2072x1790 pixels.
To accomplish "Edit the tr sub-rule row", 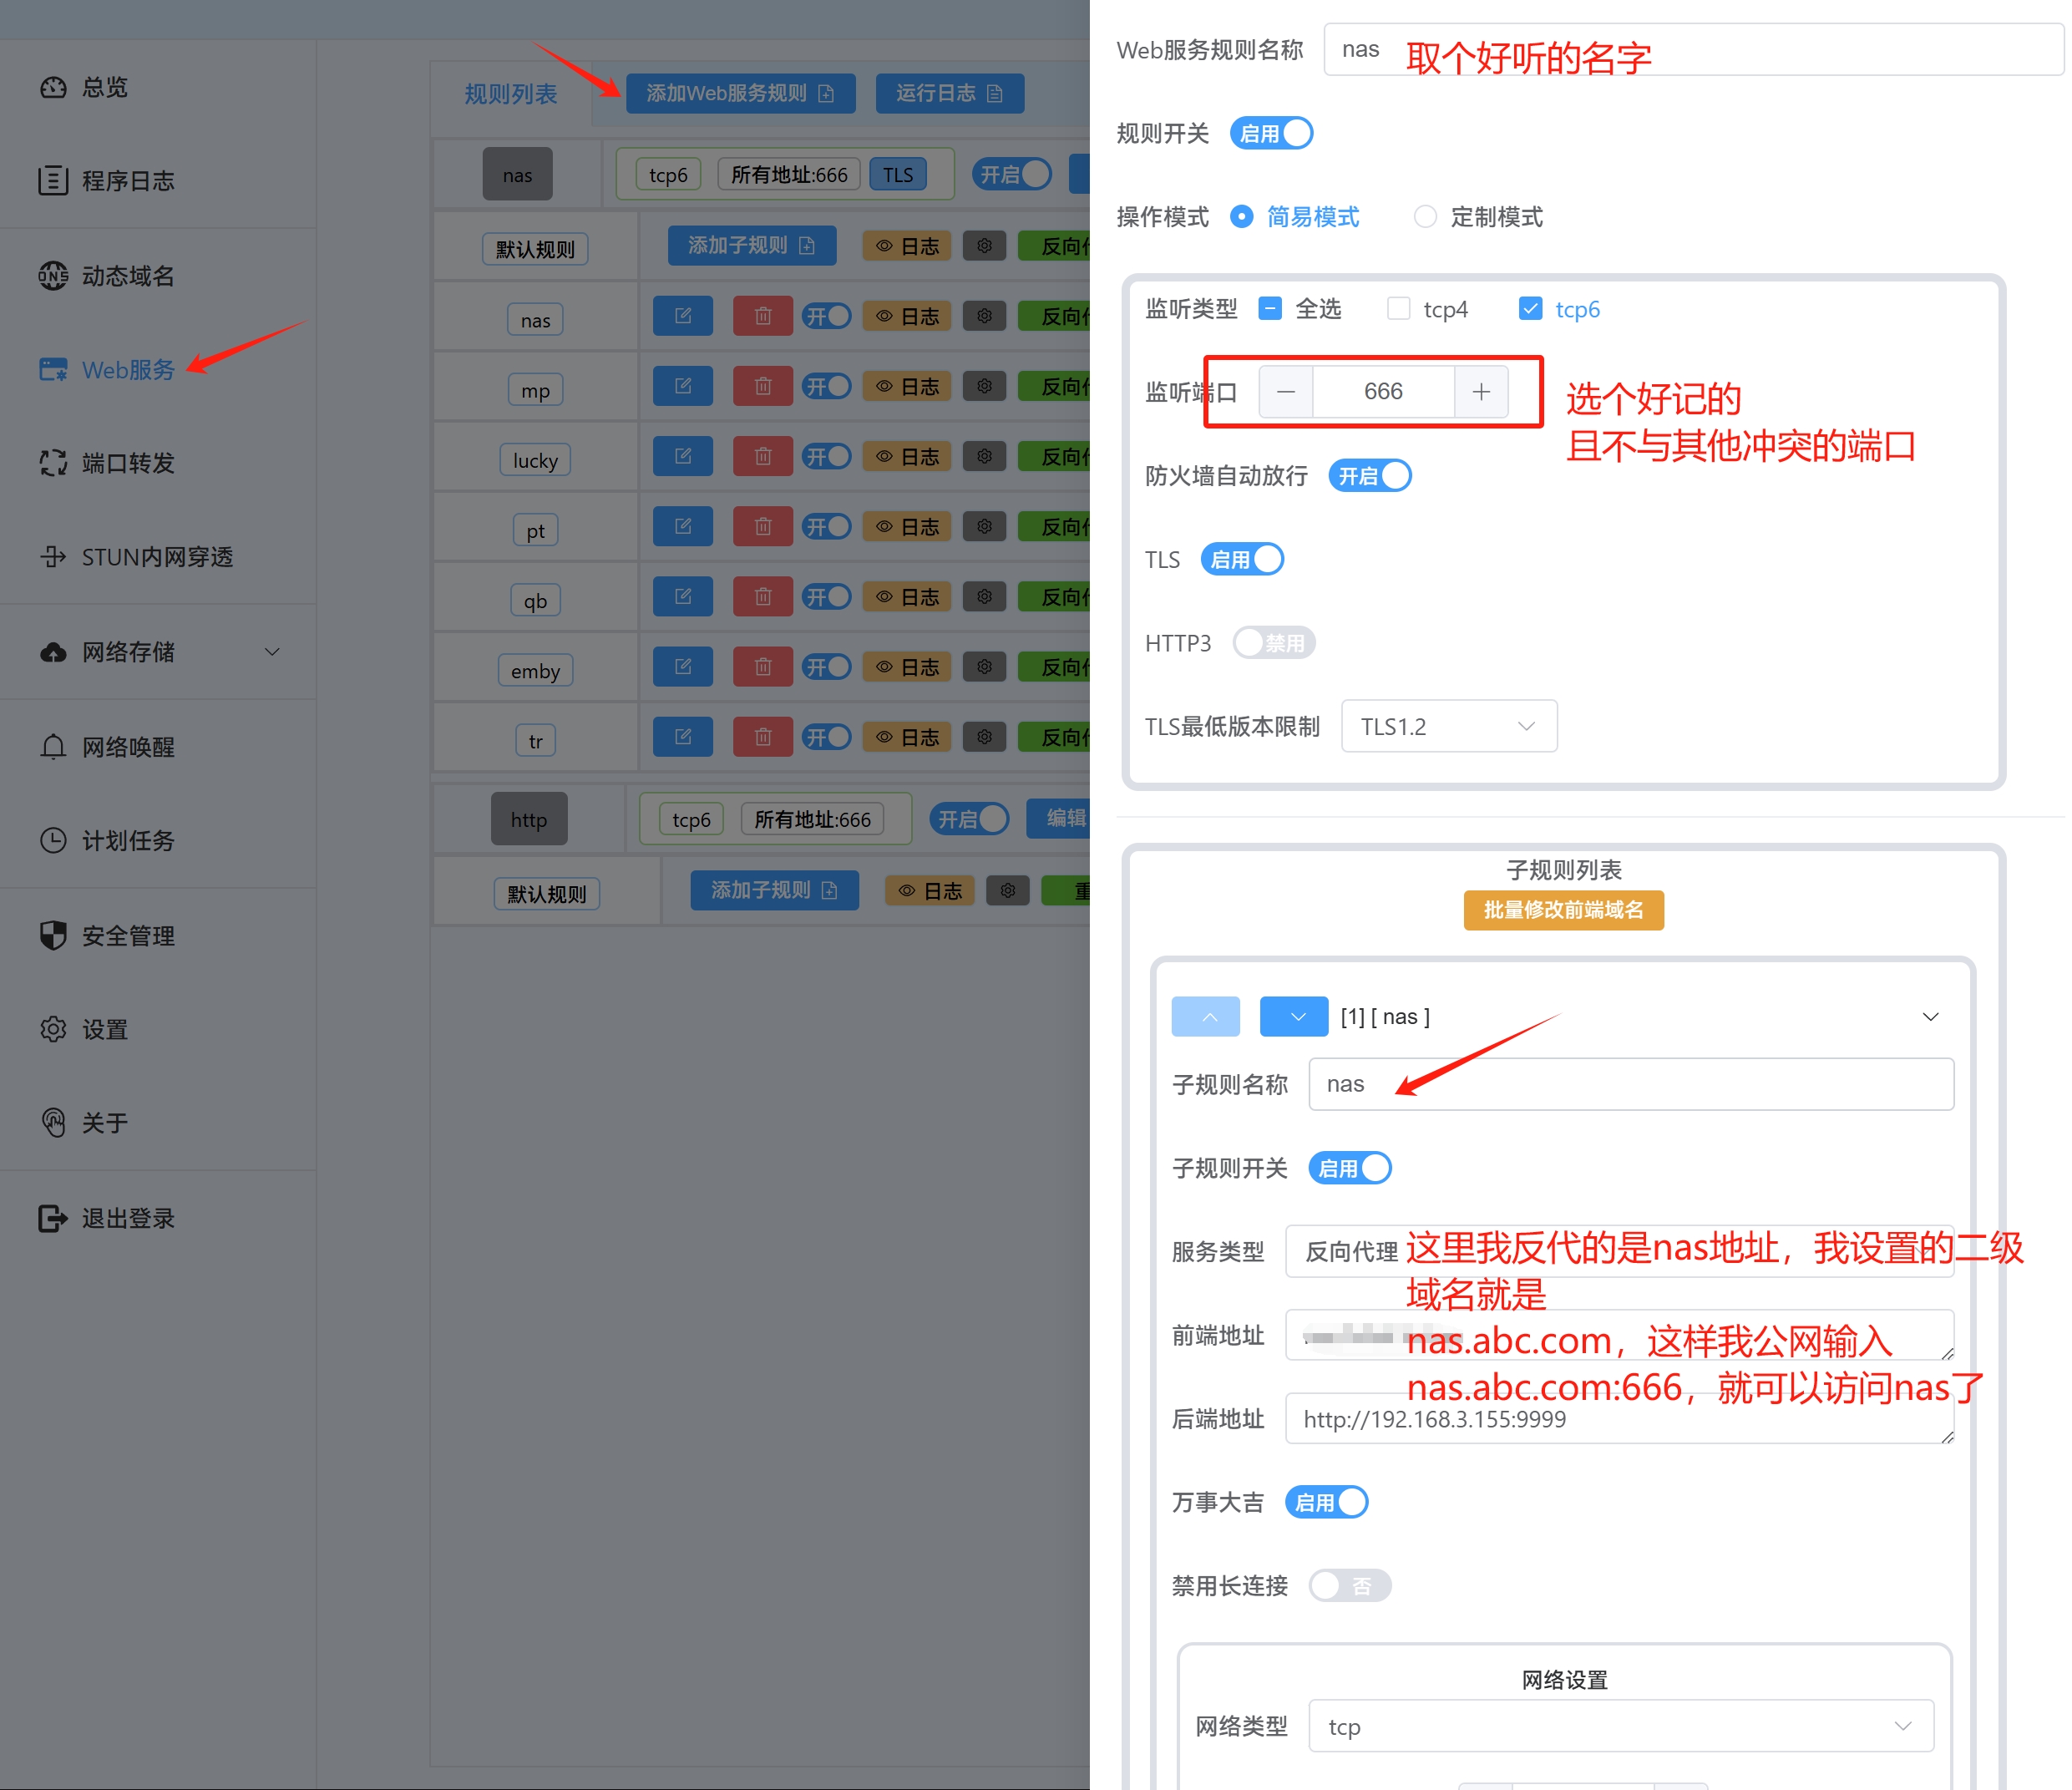I will tap(683, 737).
